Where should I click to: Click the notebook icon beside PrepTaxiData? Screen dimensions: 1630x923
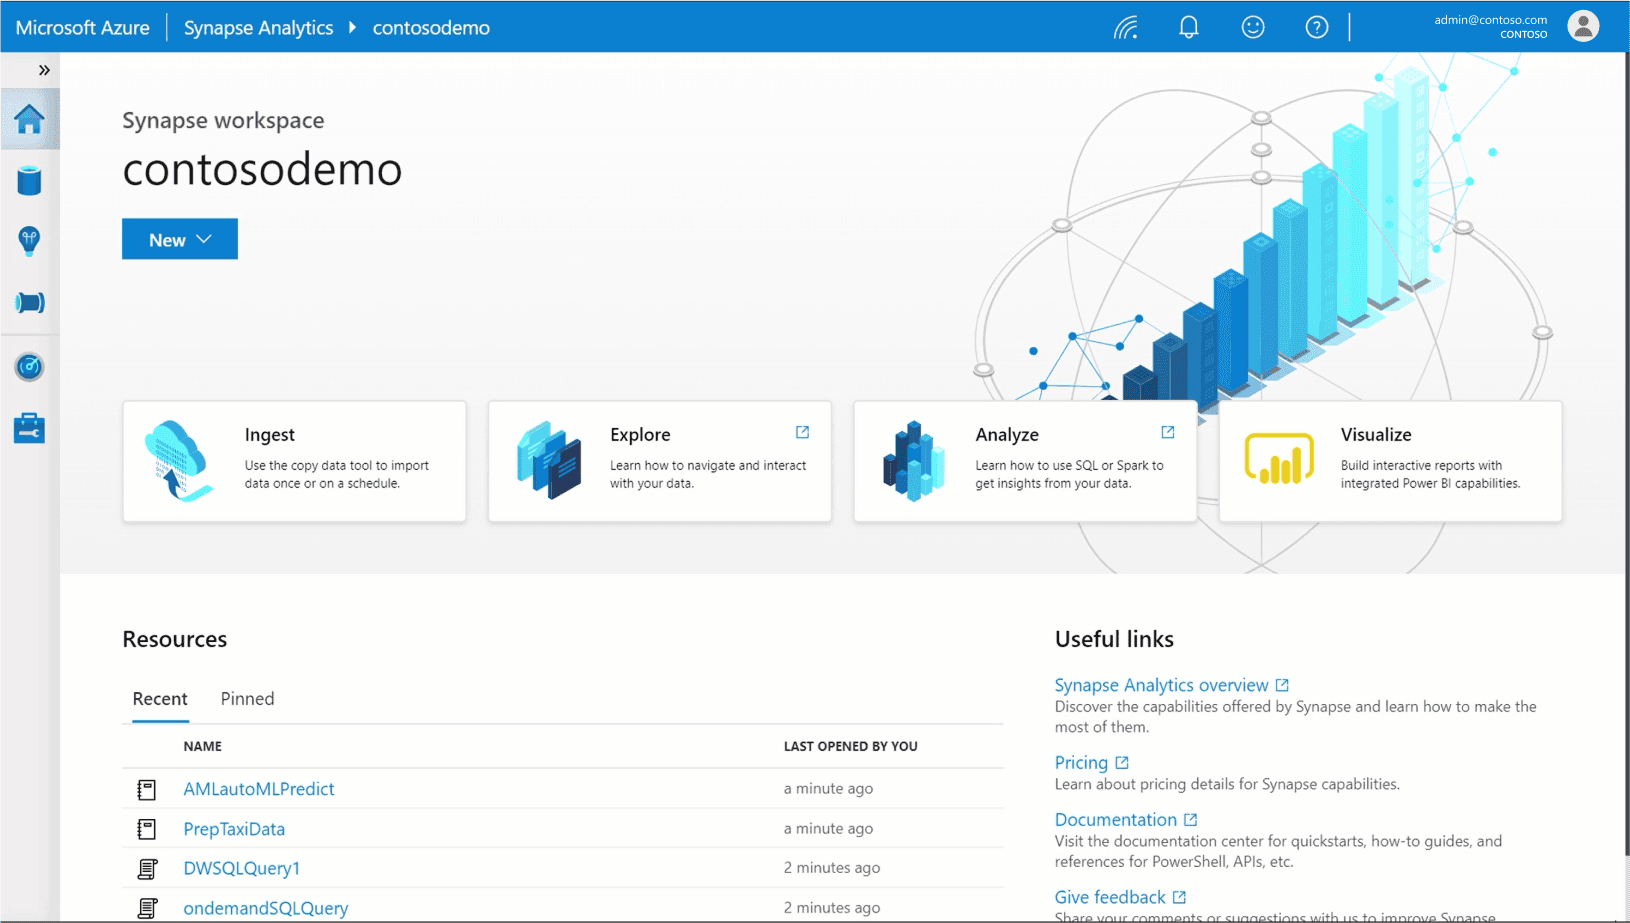point(146,828)
